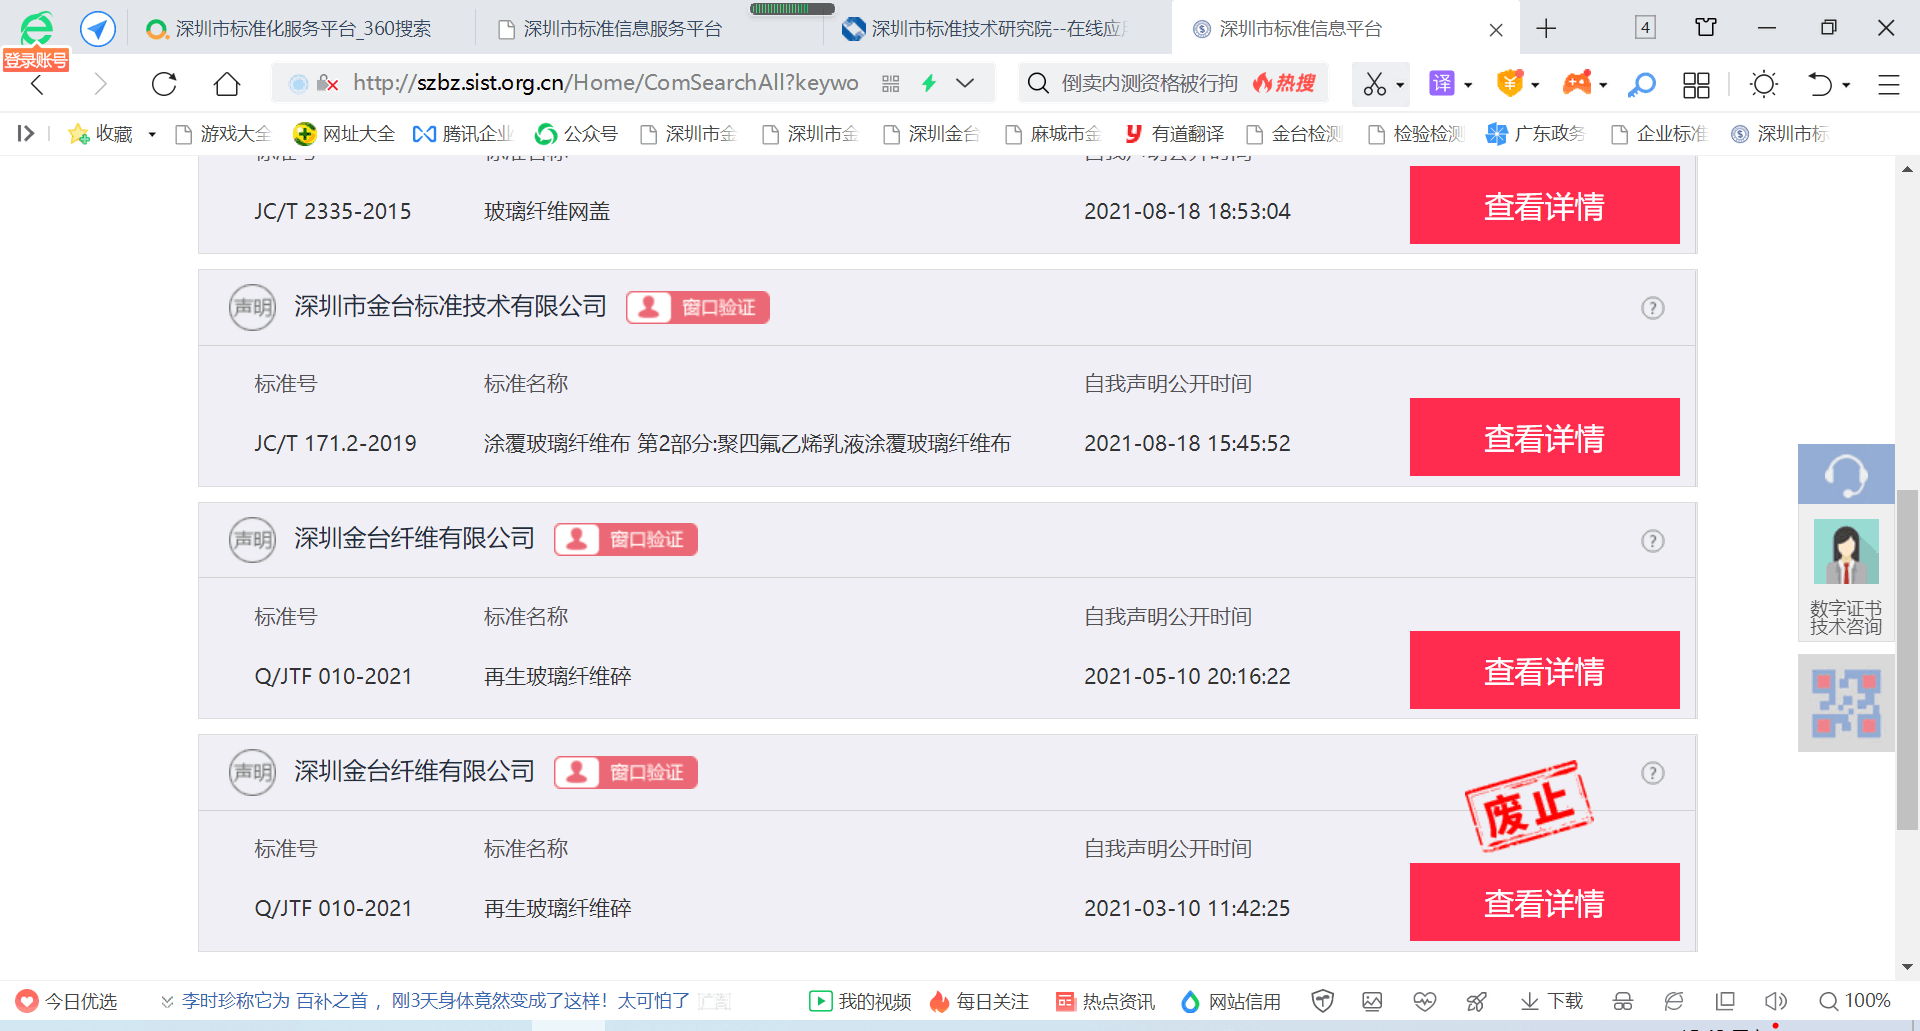This screenshot has height=1031, width=1920.
Task: Click the tab count 4 icon
Action: tap(1645, 28)
